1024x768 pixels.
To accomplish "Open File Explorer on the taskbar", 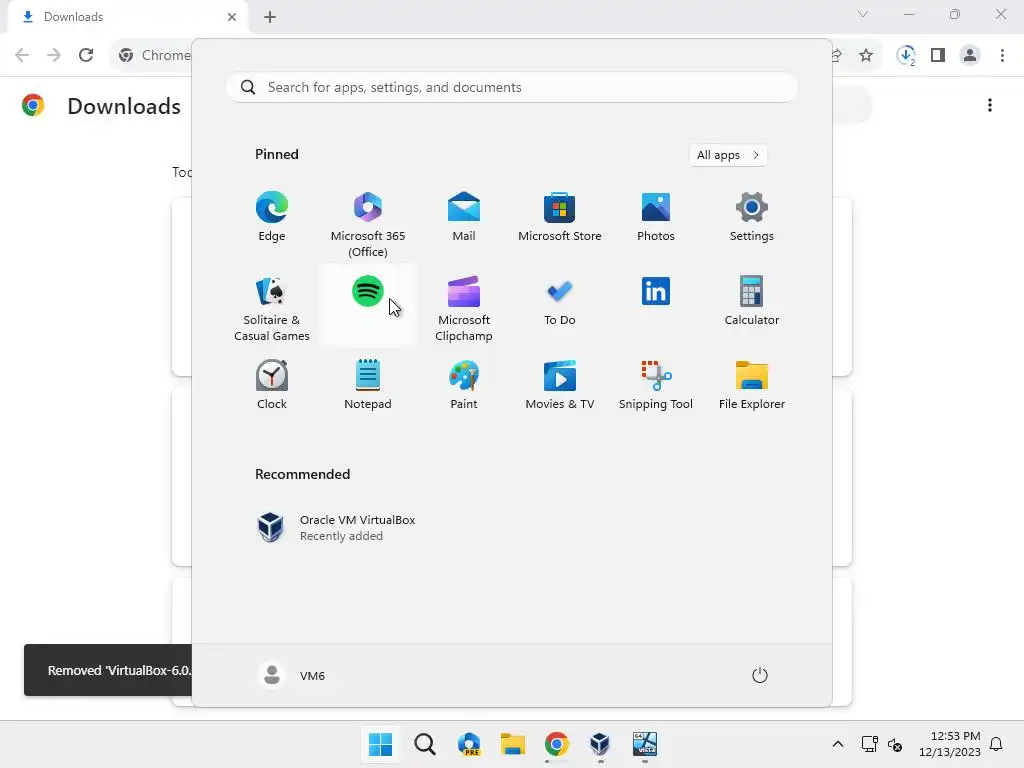I will click(x=513, y=744).
